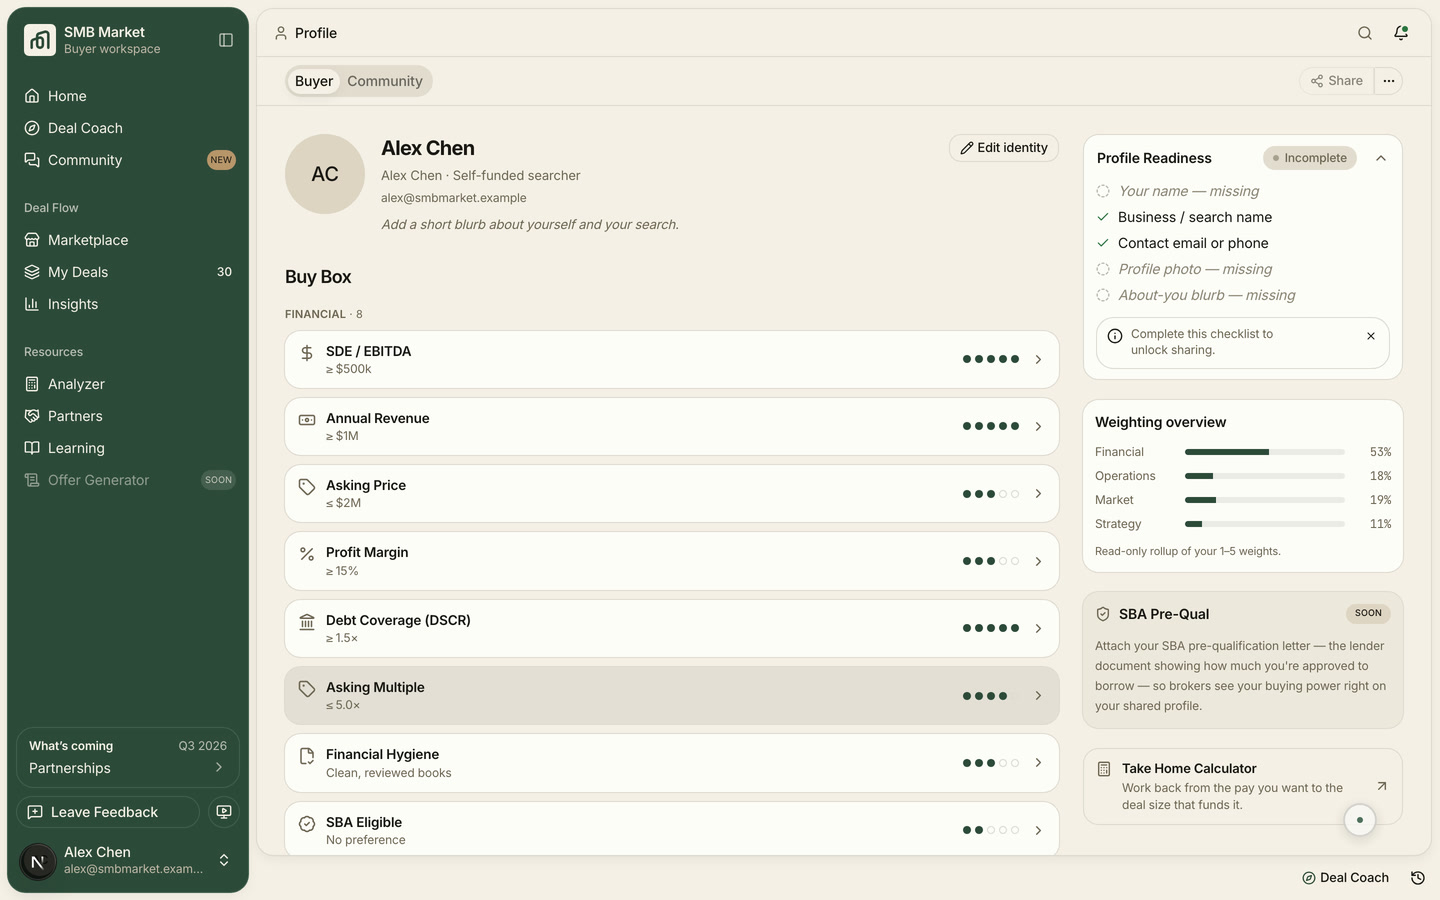Expand the Annual Revenue row chevron

[x=1038, y=426]
